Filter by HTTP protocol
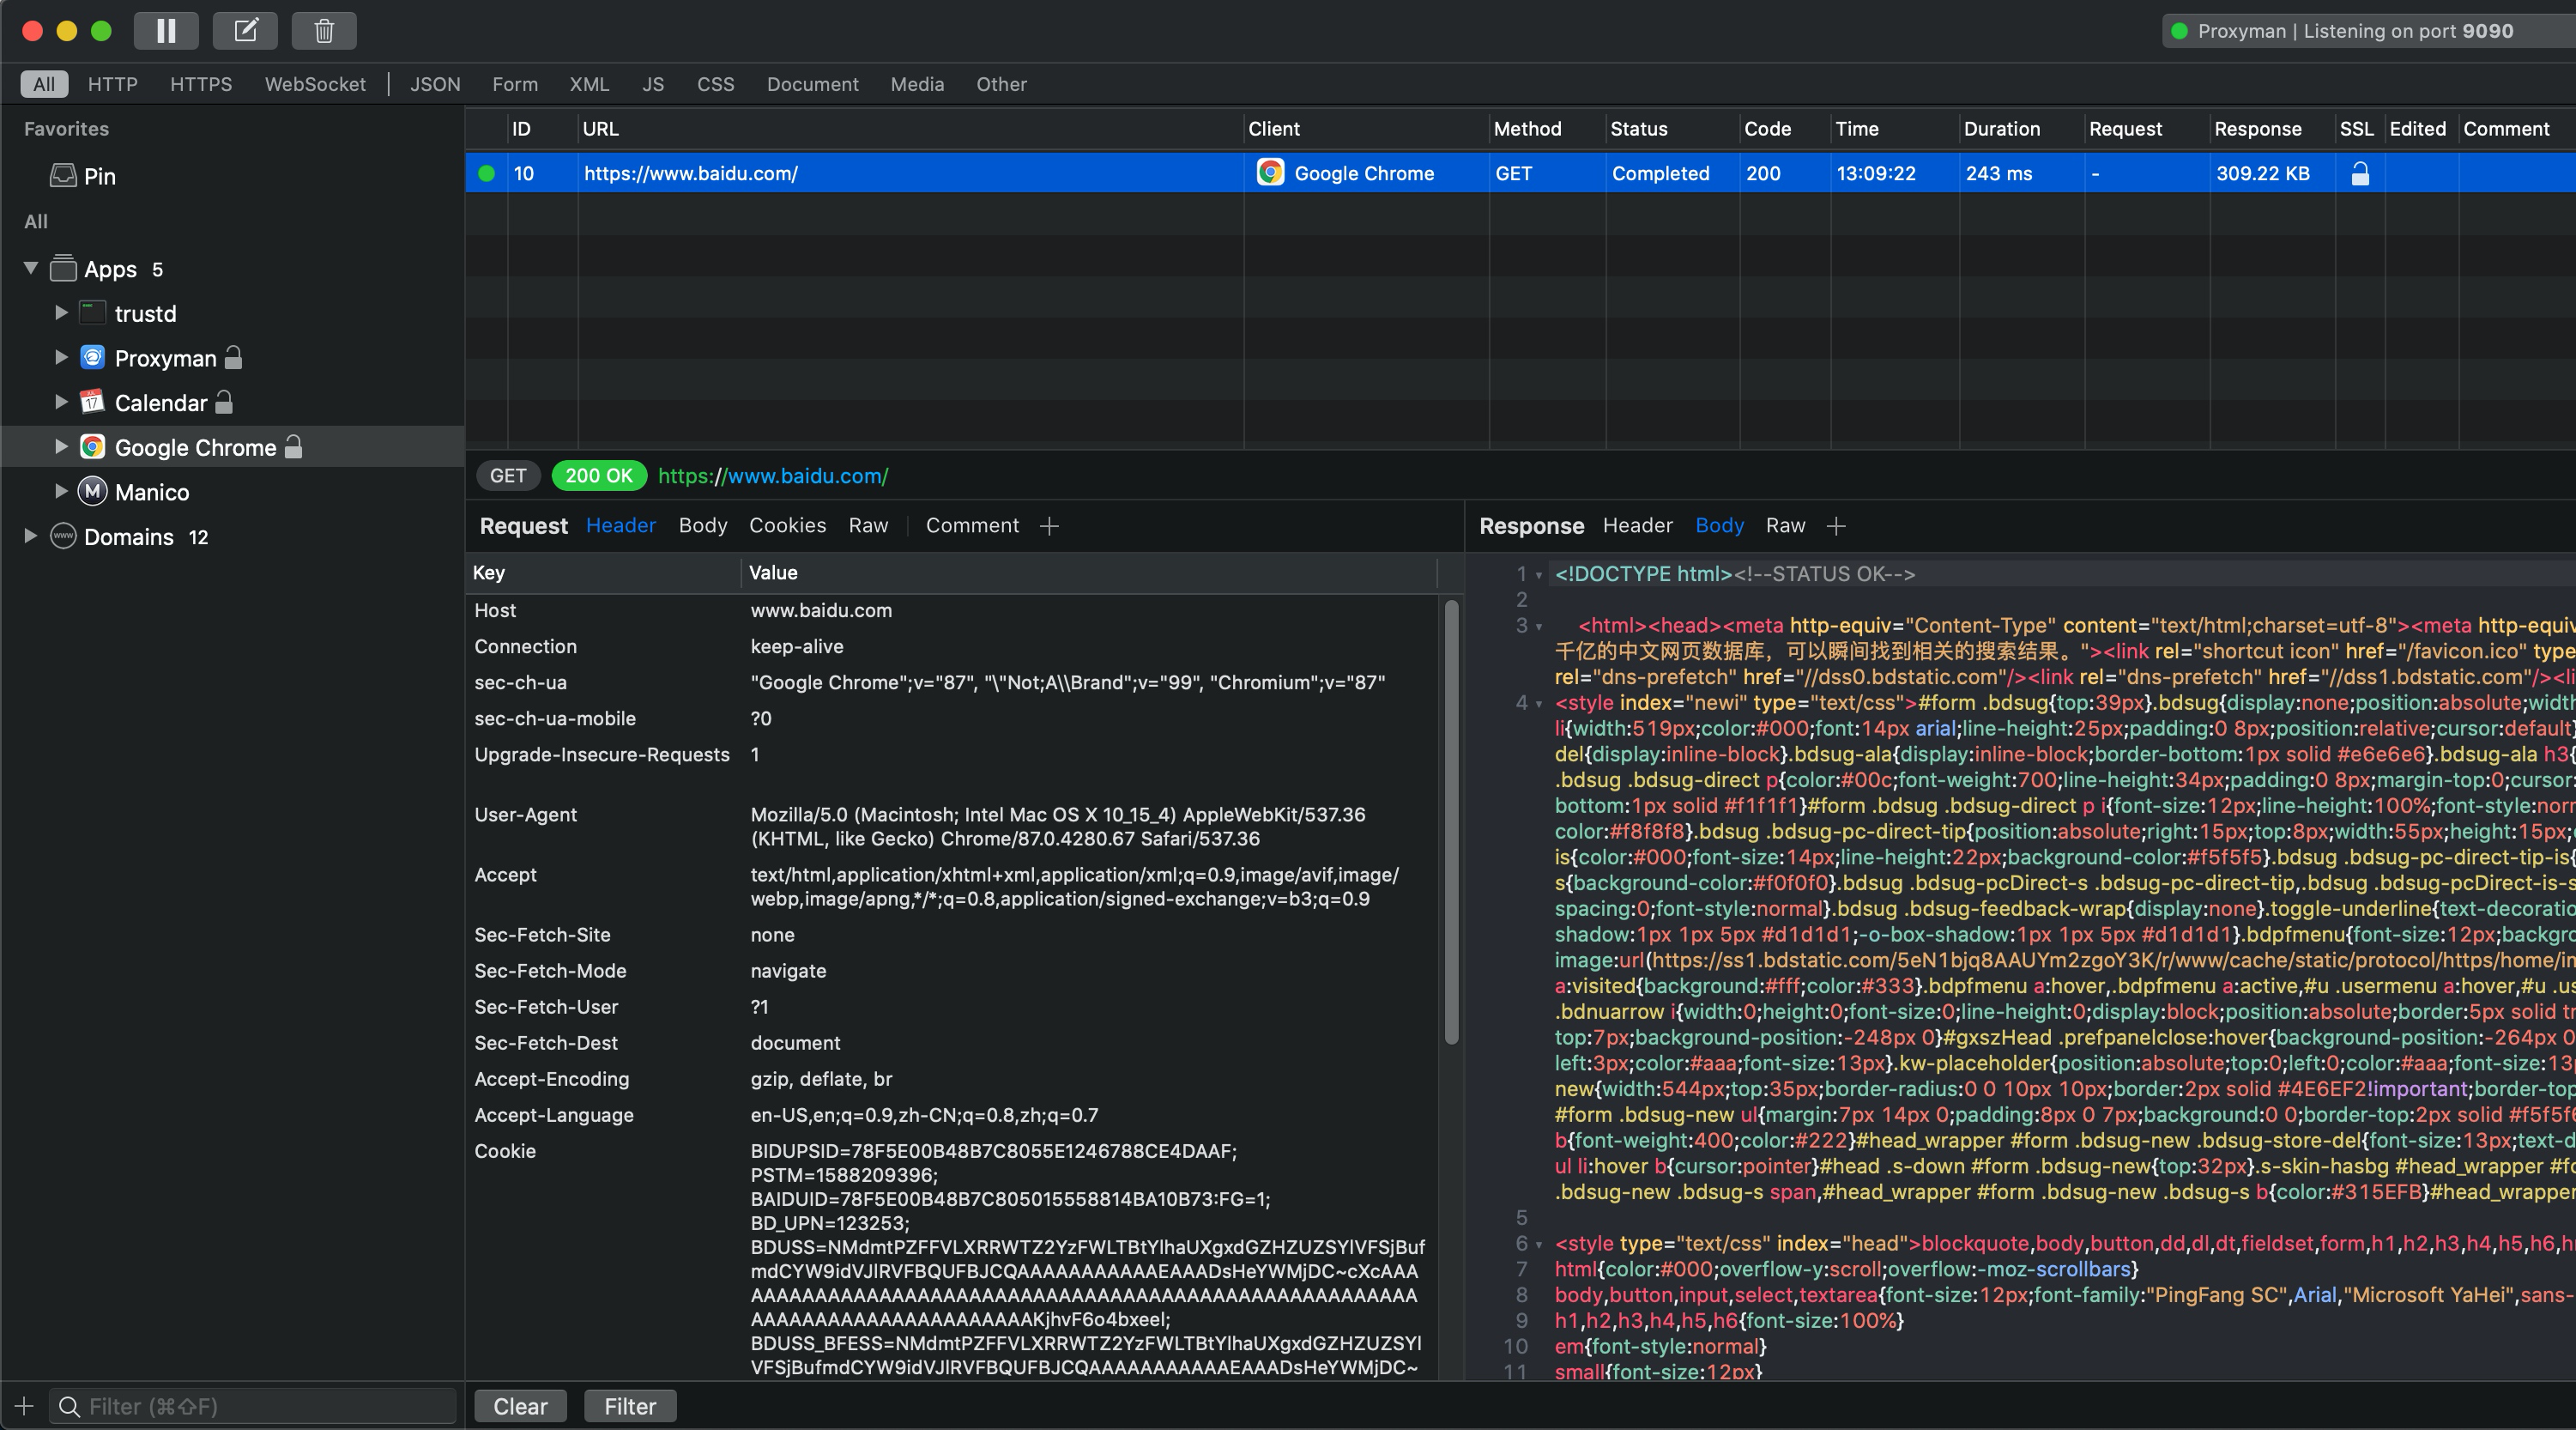Image resolution: width=2576 pixels, height=1430 pixels. [113, 84]
